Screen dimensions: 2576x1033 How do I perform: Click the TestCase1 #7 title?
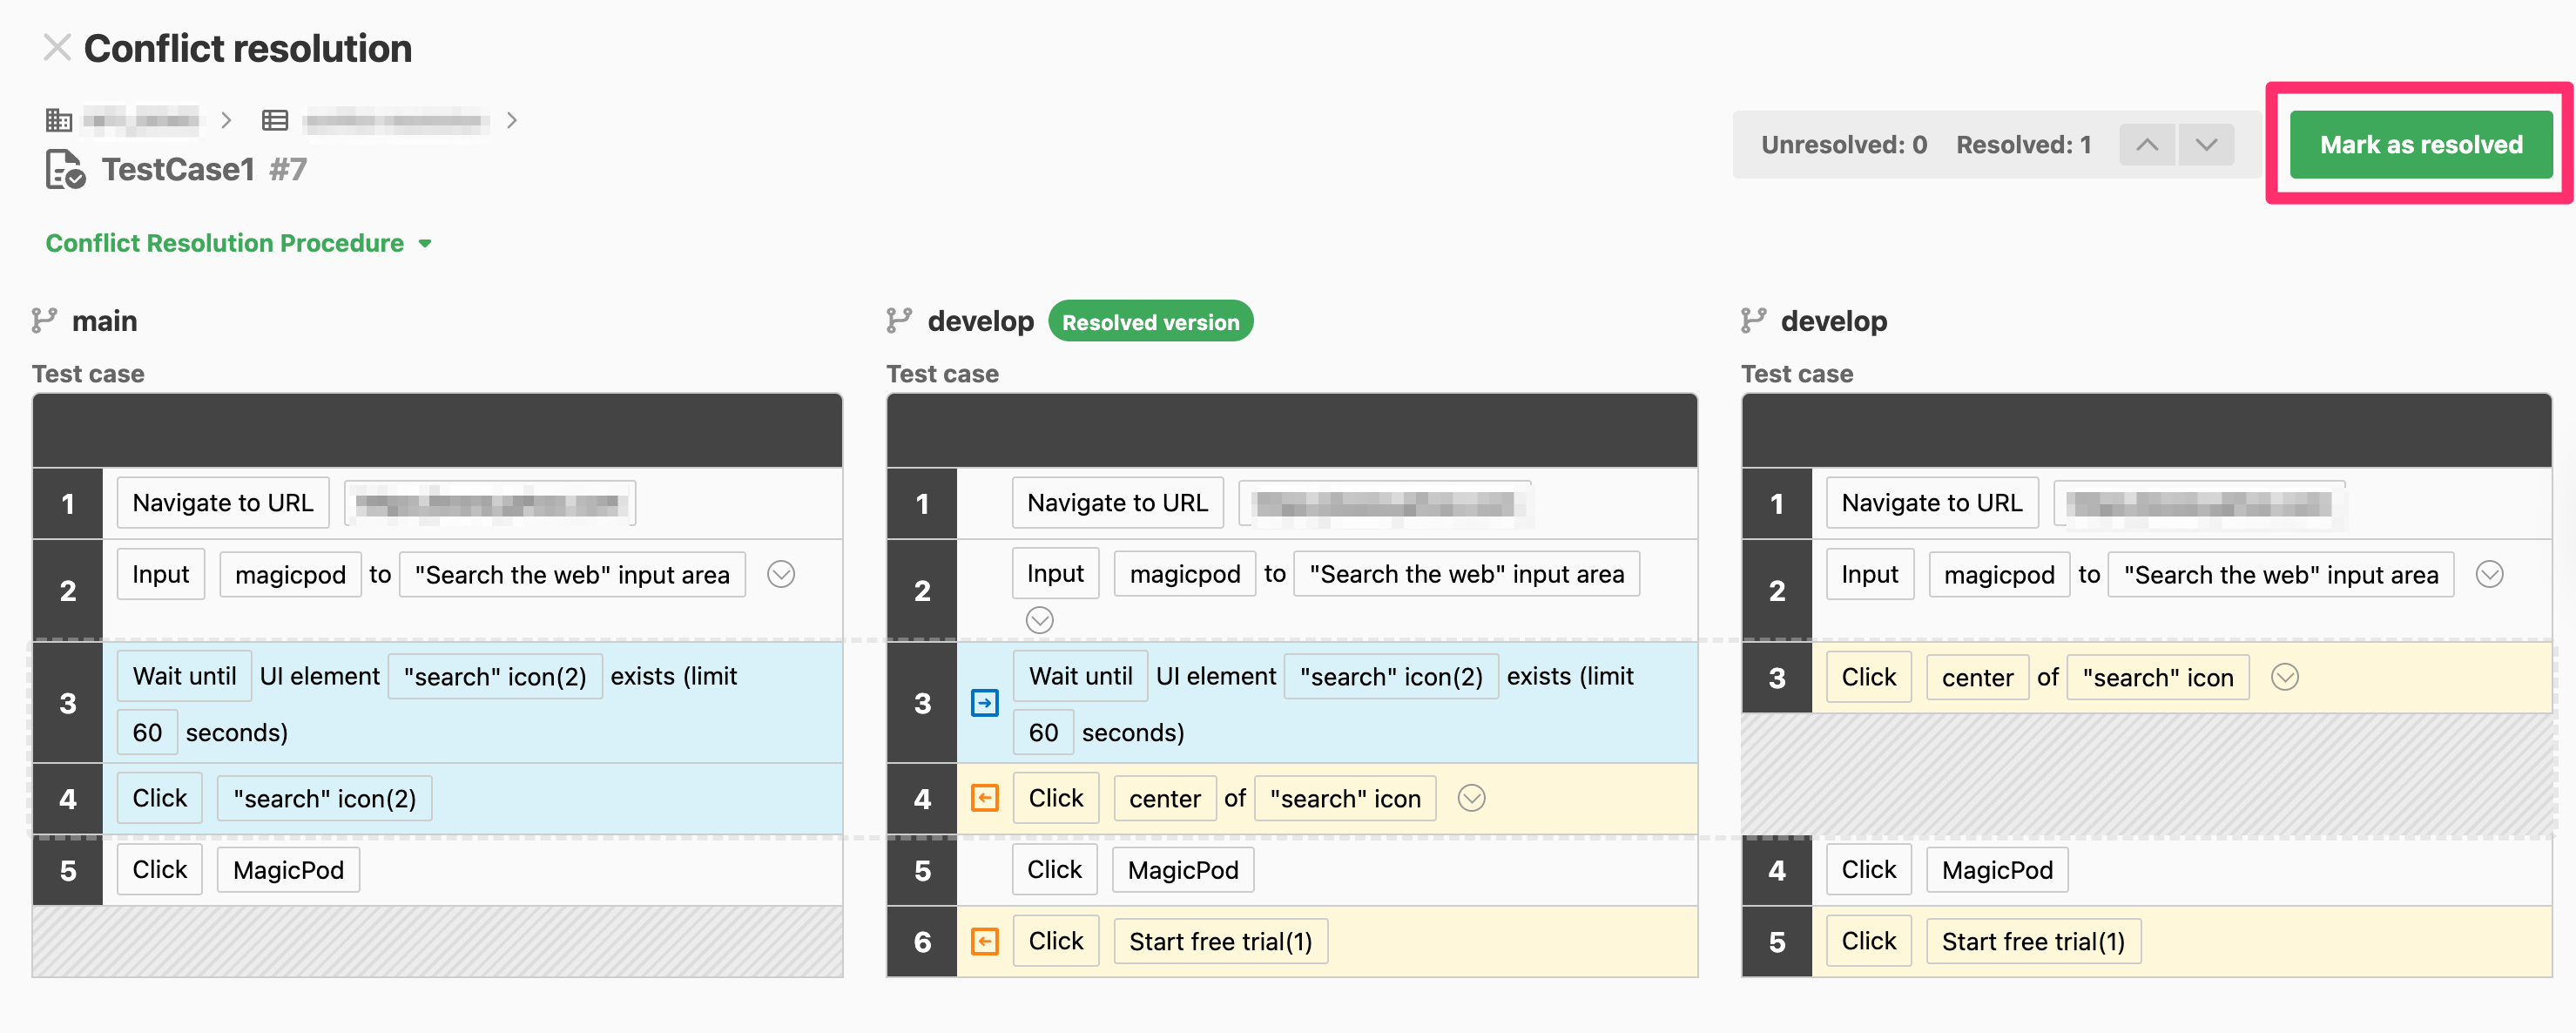[x=204, y=169]
